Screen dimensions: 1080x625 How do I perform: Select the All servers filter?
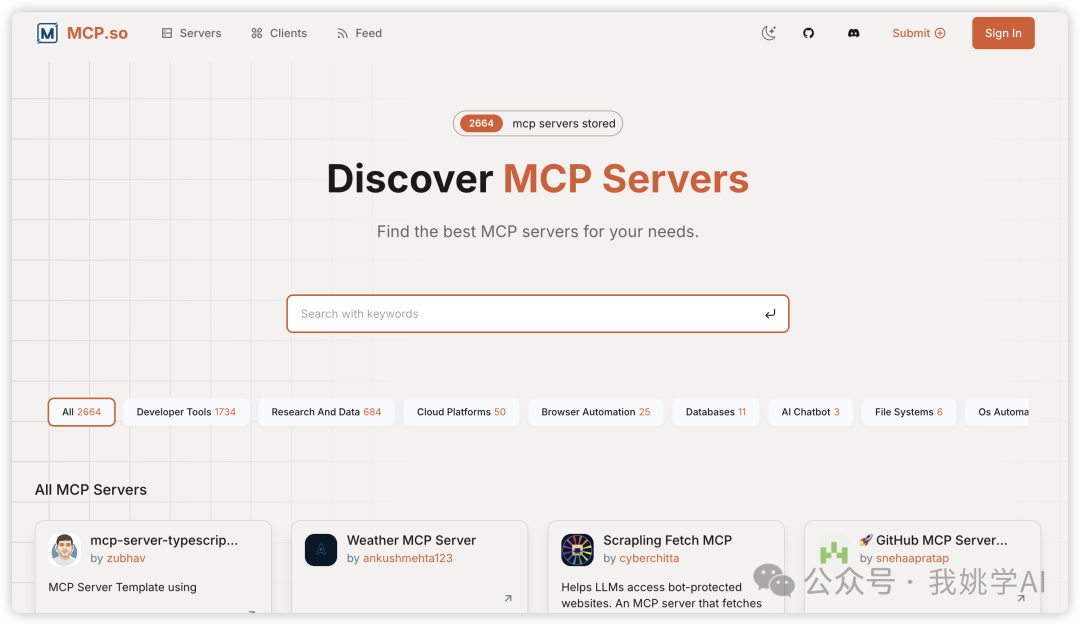point(81,411)
